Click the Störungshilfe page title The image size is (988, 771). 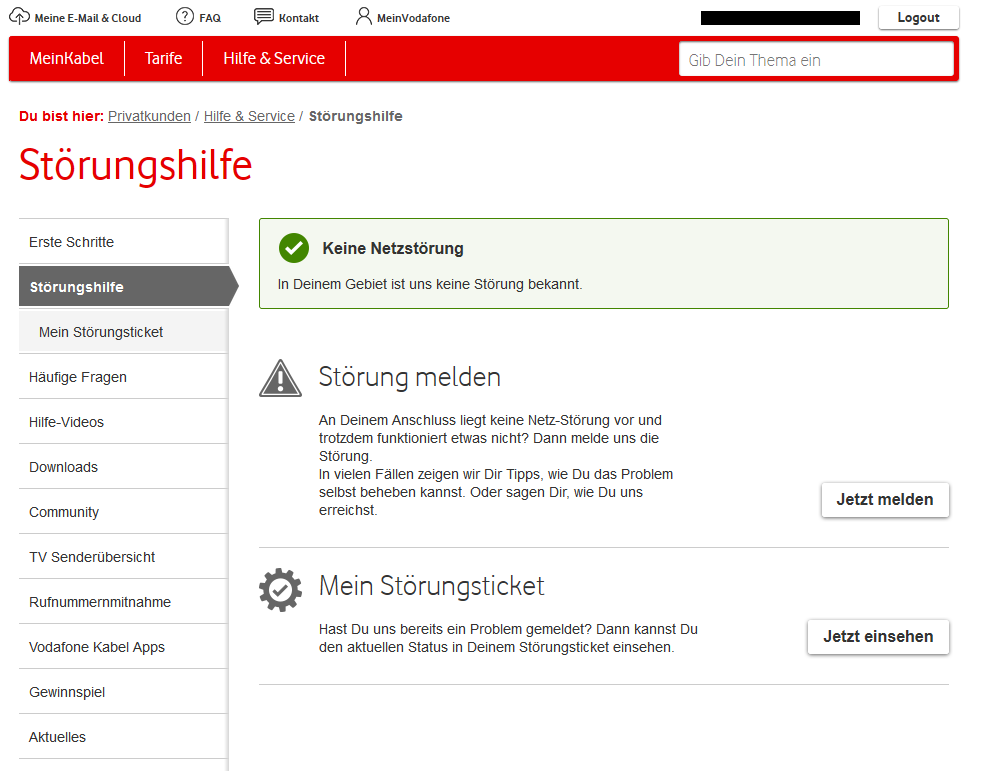135,165
